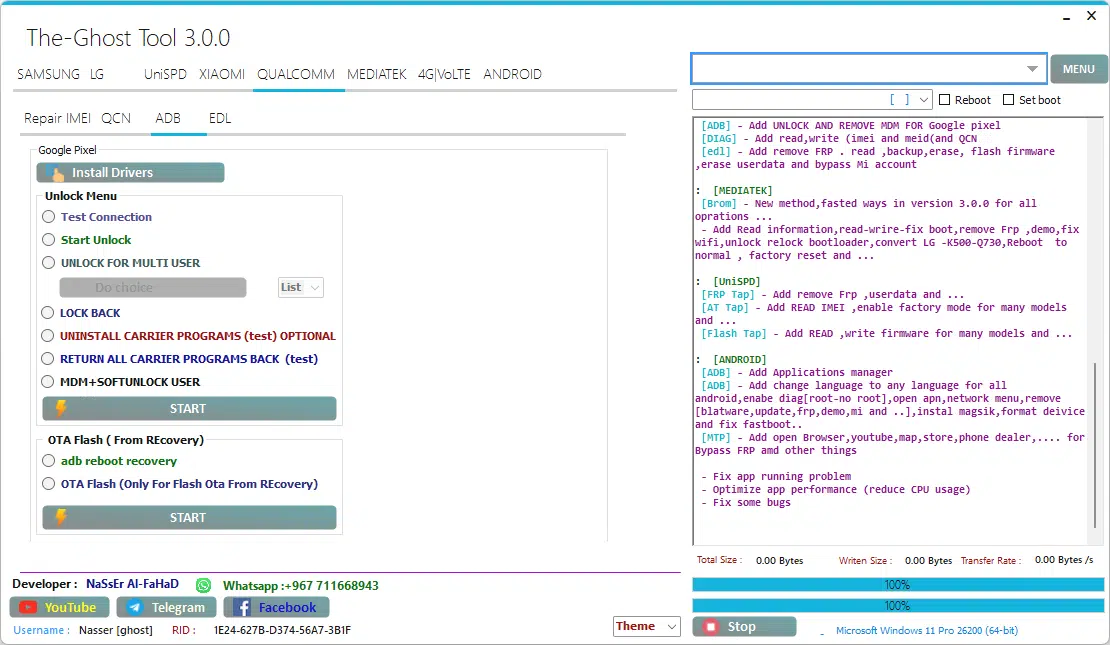Click the YouTube play icon
The height and width of the screenshot is (645, 1110).
(28, 607)
